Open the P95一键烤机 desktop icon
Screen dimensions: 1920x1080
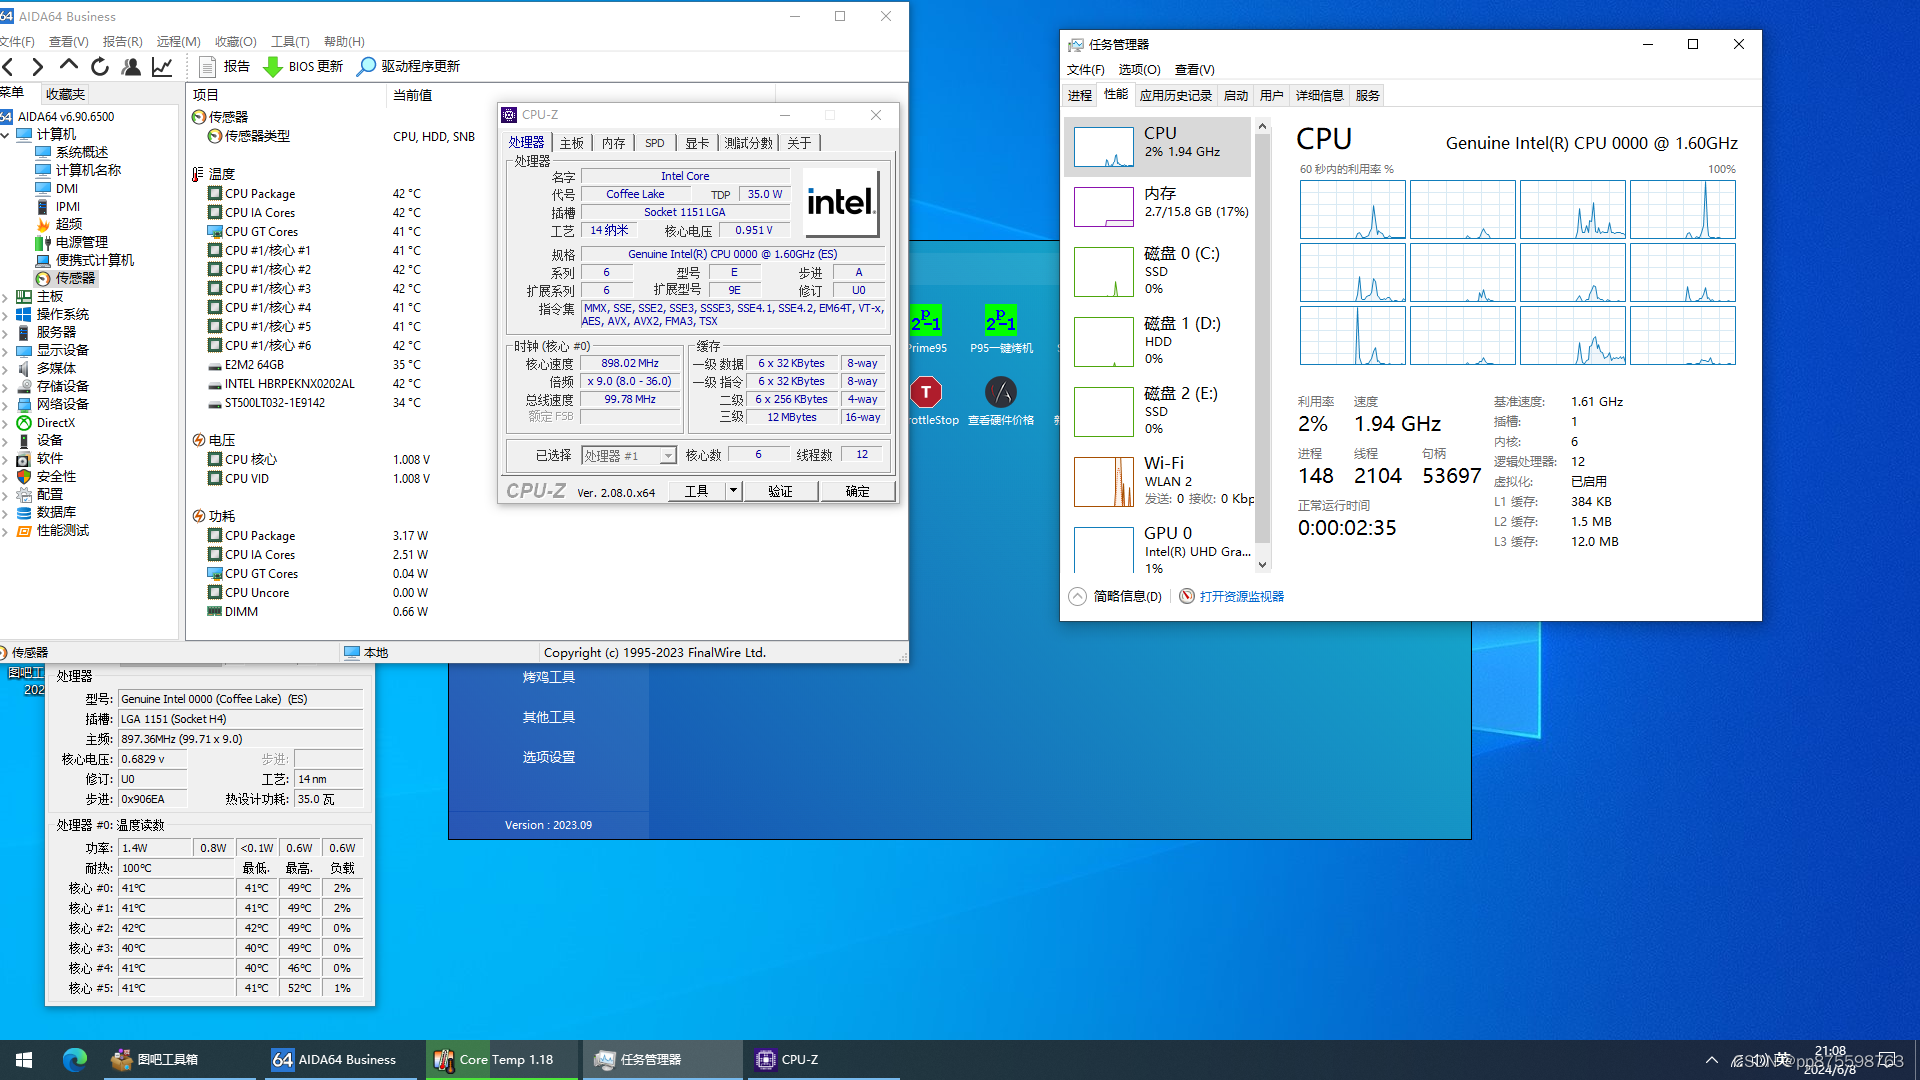pyautogui.click(x=1001, y=330)
